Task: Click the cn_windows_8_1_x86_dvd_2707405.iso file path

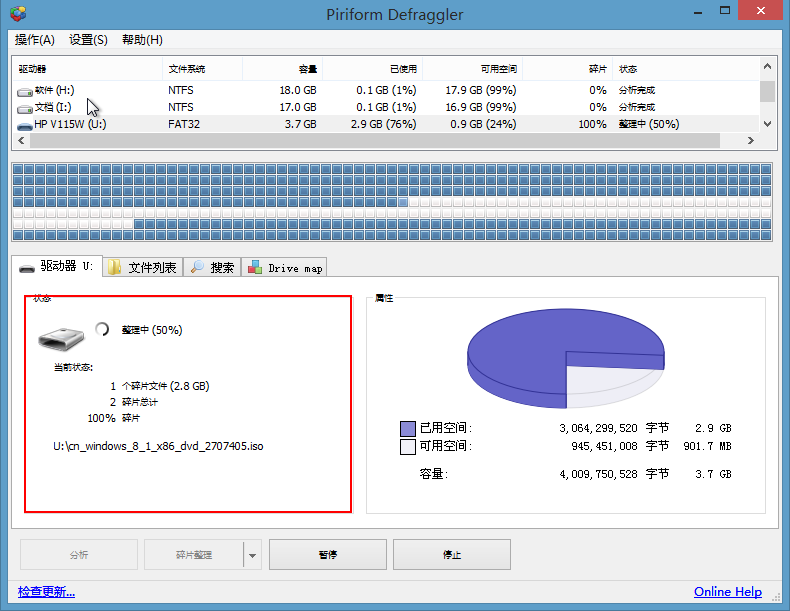Action: point(158,446)
